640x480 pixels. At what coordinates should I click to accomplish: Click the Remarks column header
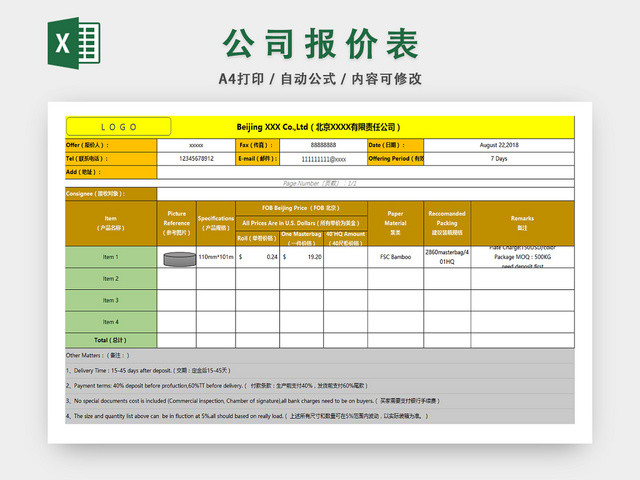(x=522, y=223)
